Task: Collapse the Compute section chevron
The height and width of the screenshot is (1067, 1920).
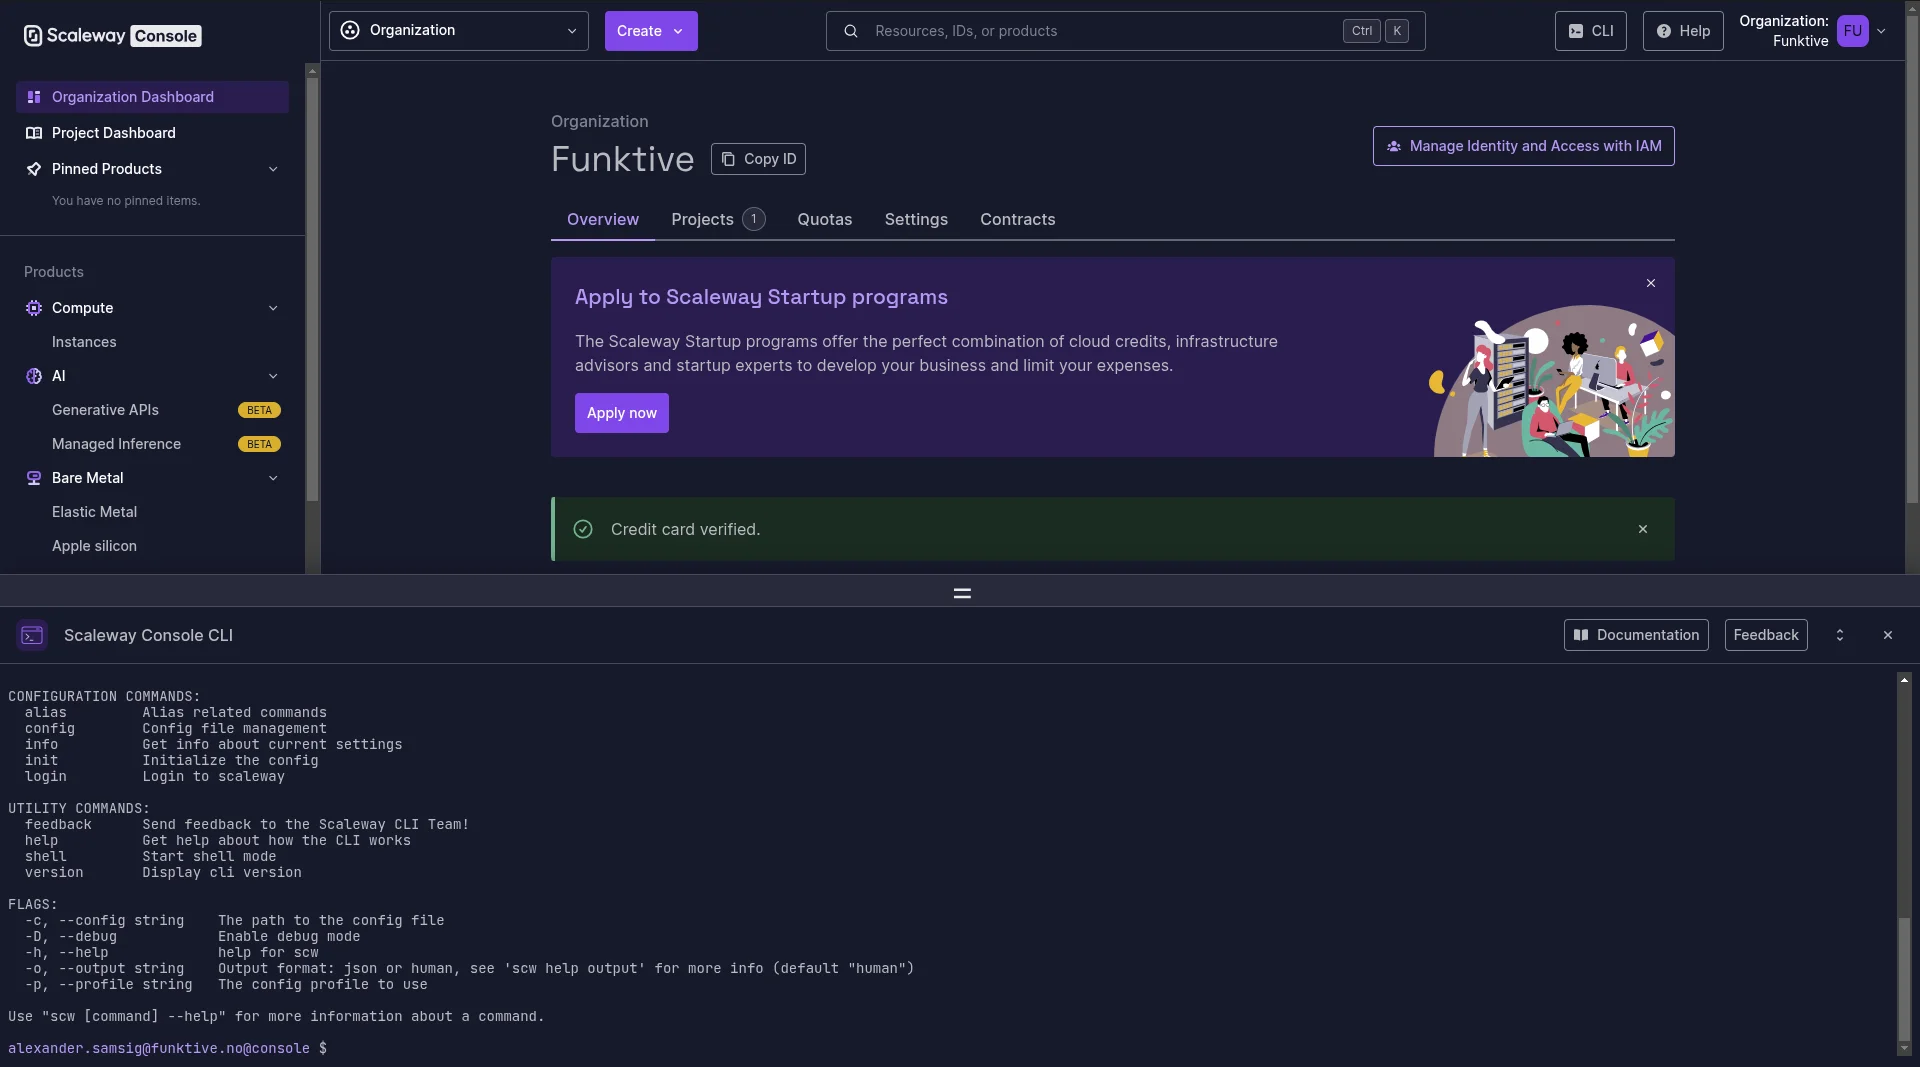Action: click(x=273, y=308)
